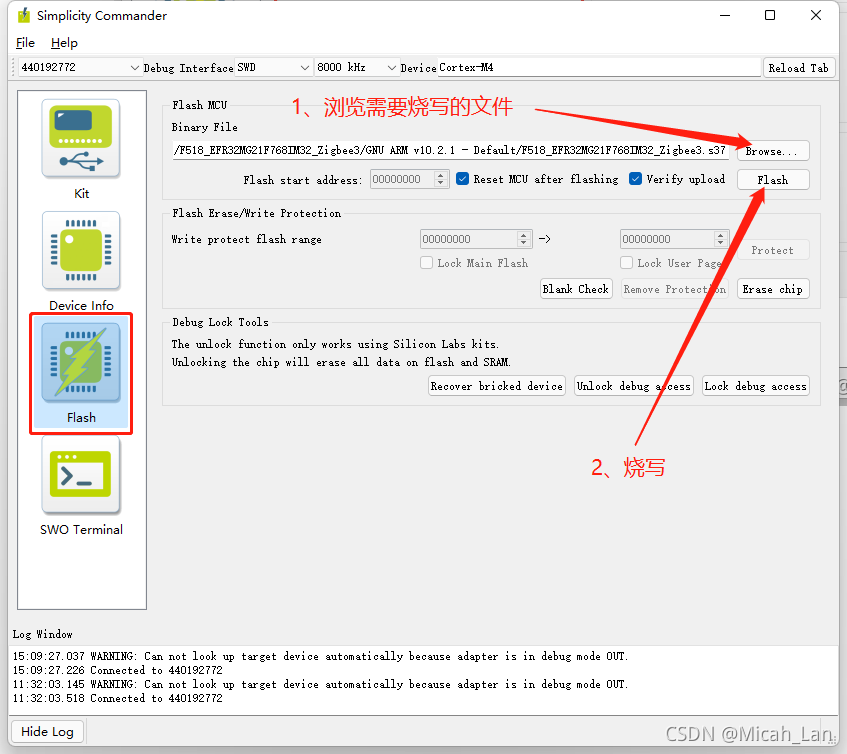Enable Lock Main Flash checkbox
847x754 pixels.
[426, 262]
